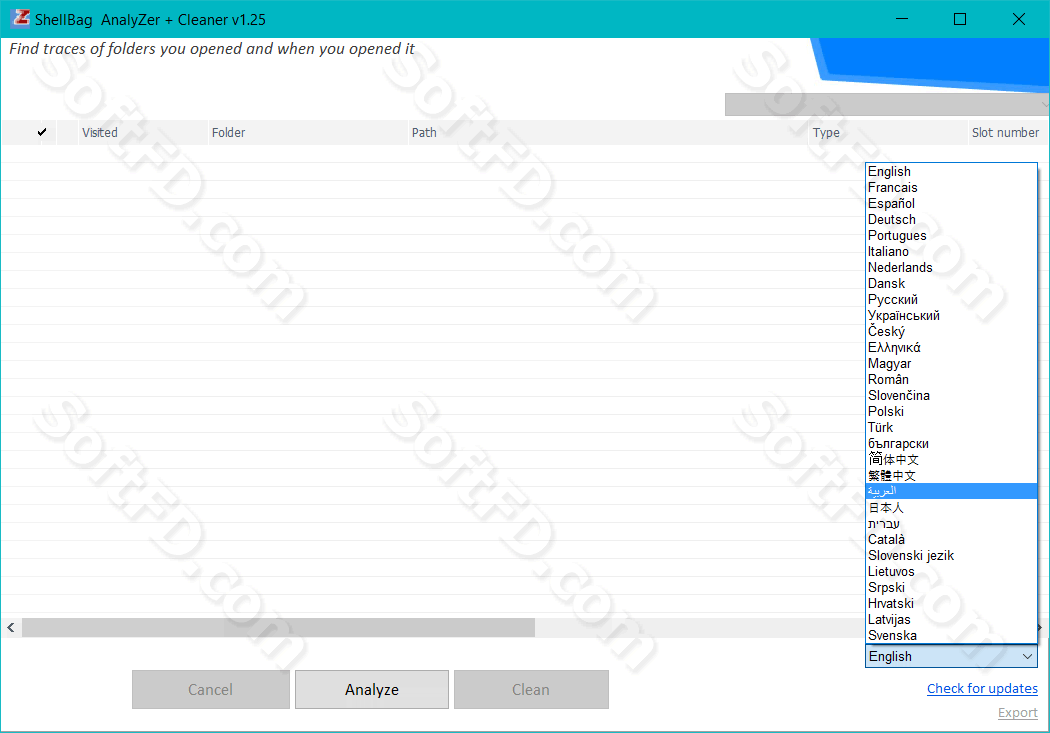Click the Export link

click(1017, 713)
